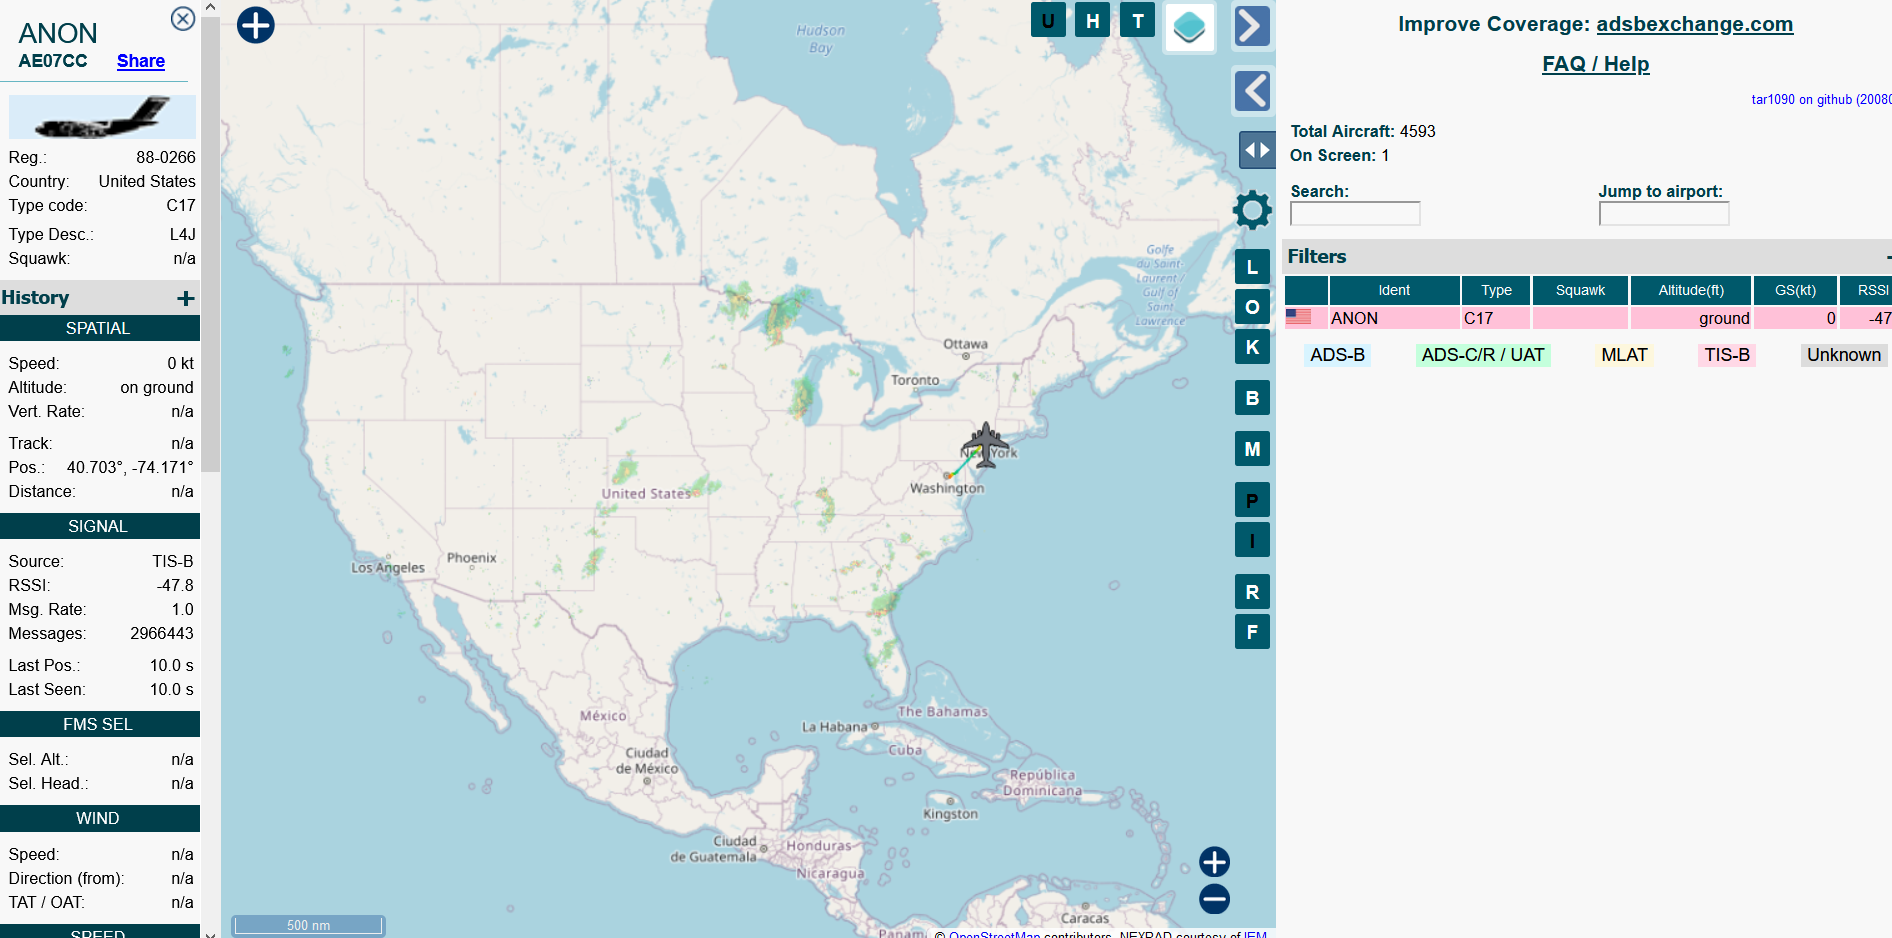The width and height of the screenshot is (1892, 938).
Task: Sort table by GS(kt) column
Action: 1795,290
